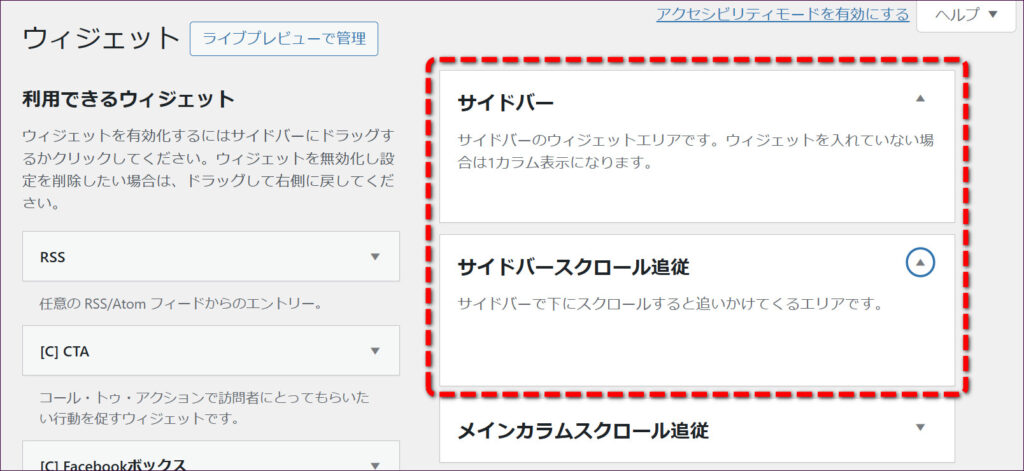
Task: Click the circled arrow on サイドバースクロール追従
Action: [920, 263]
